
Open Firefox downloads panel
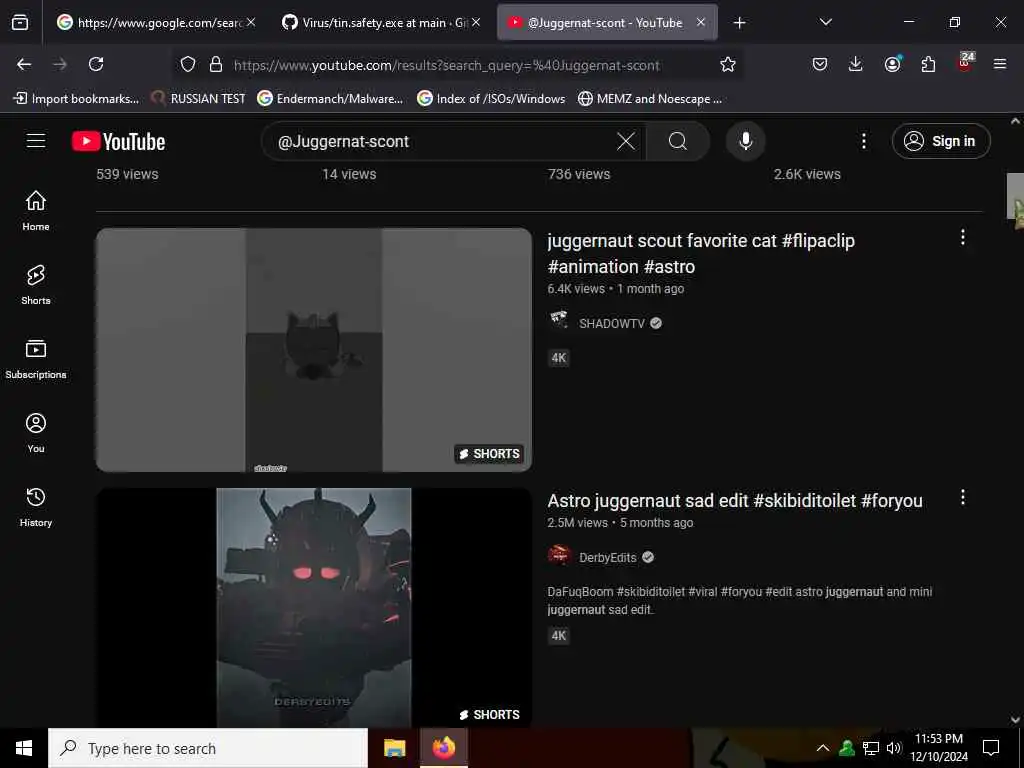(856, 64)
